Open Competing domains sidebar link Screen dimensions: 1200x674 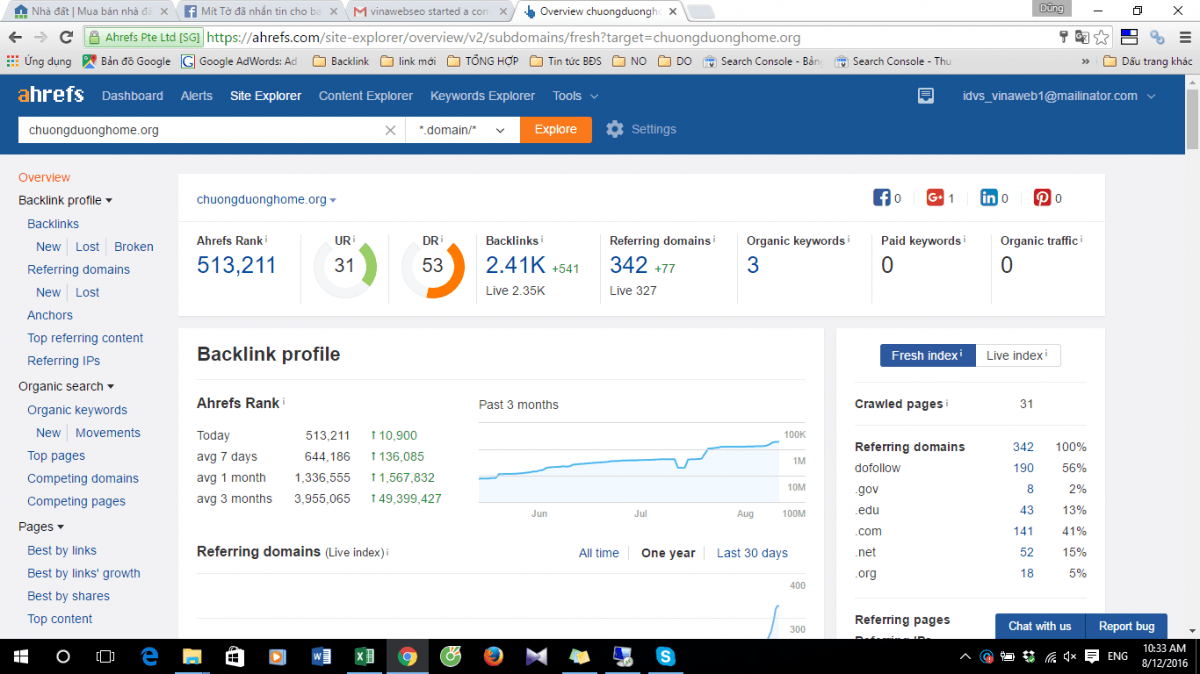point(83,478)
